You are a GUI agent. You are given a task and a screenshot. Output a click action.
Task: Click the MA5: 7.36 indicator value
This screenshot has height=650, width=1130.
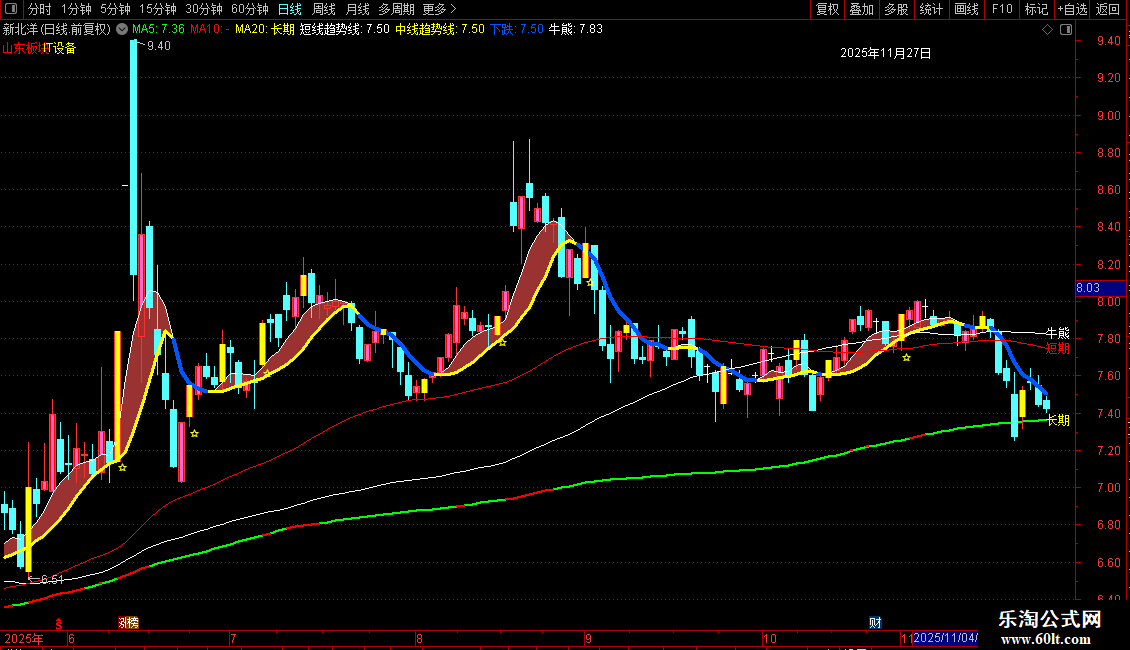point(158,29)
